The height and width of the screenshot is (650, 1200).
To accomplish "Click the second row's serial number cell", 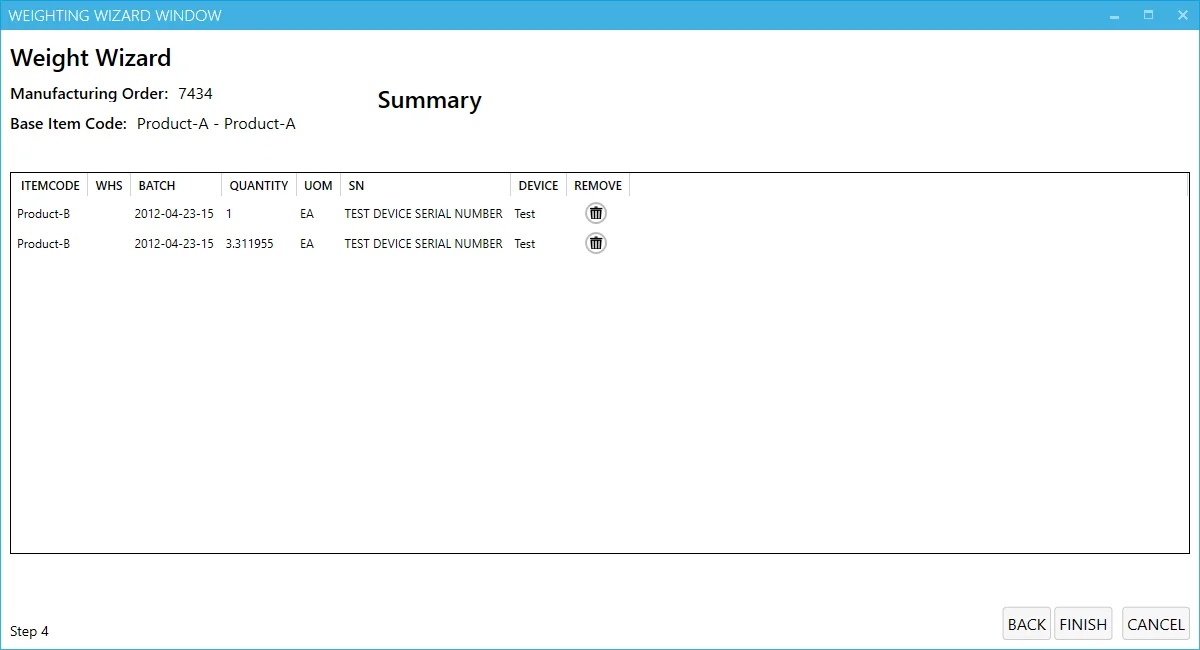I will pyautogui.click(x=423, y=244).
